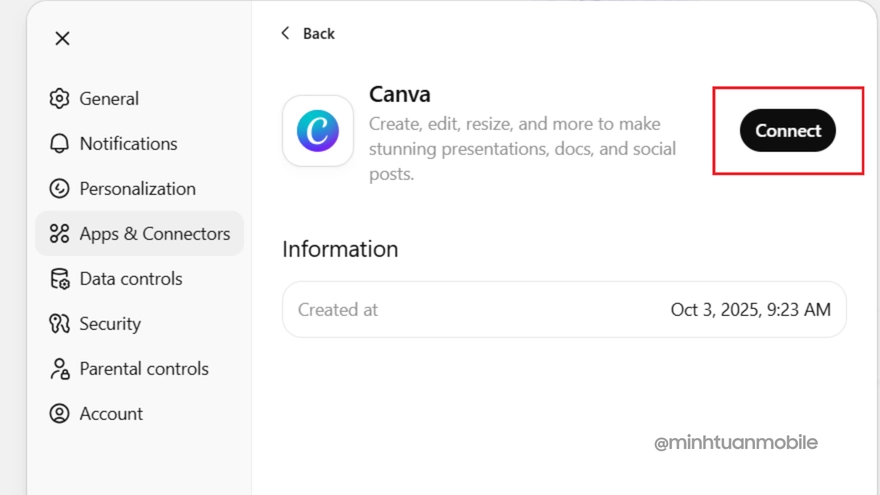Screen dimensions: 880x495
Task: Click the Created at information row
Action: click(x=564, y=310)
